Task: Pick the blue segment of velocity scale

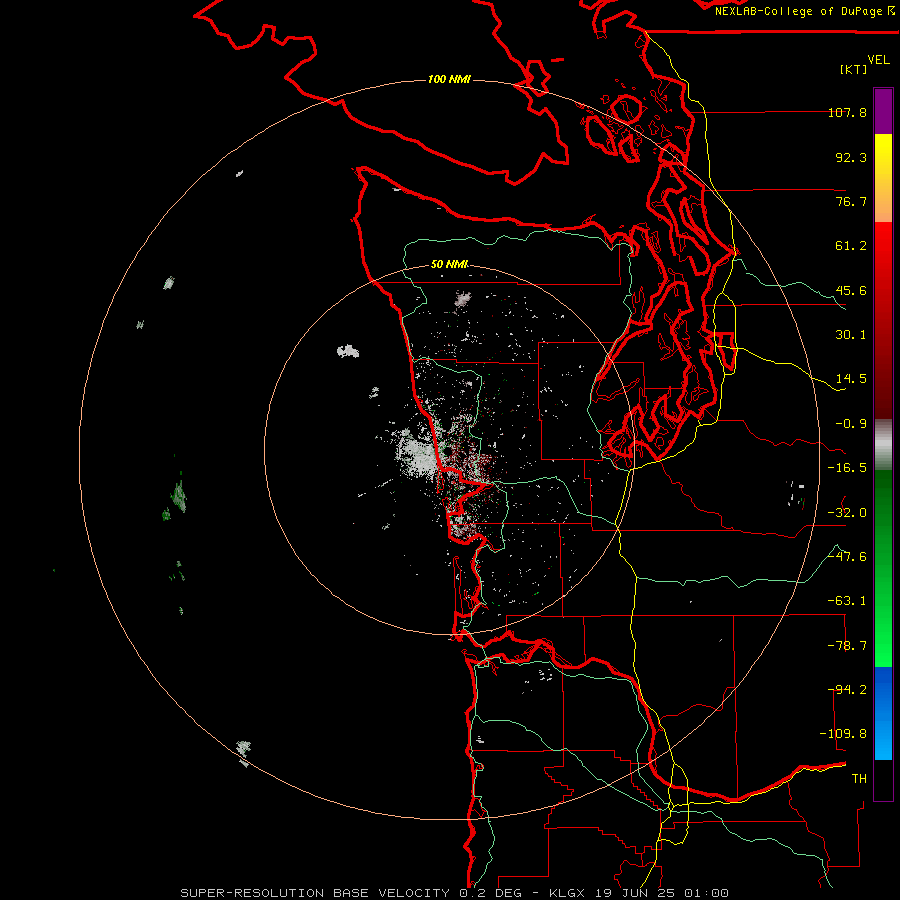Action: pos(883,713)
